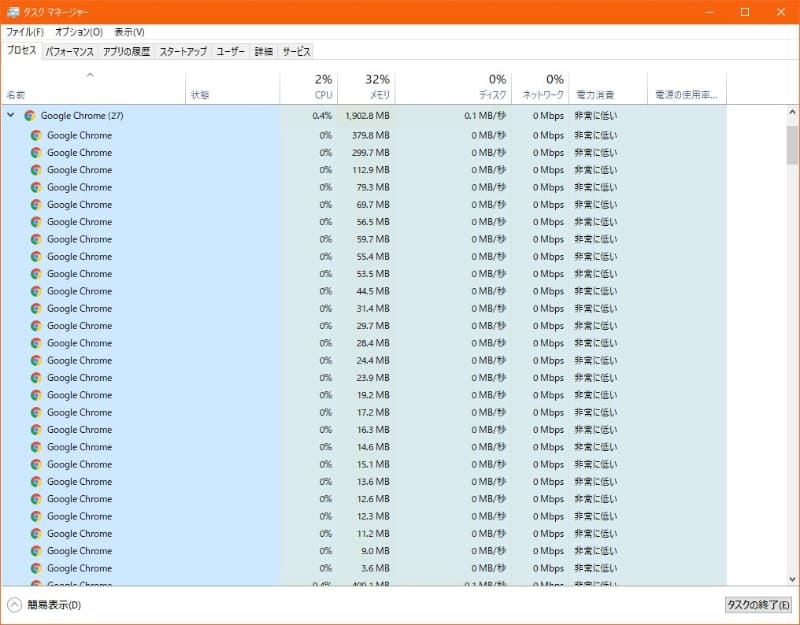
Task: Click Chrome icon in the 112.9 MB row
Action: (x=36, y=170)
